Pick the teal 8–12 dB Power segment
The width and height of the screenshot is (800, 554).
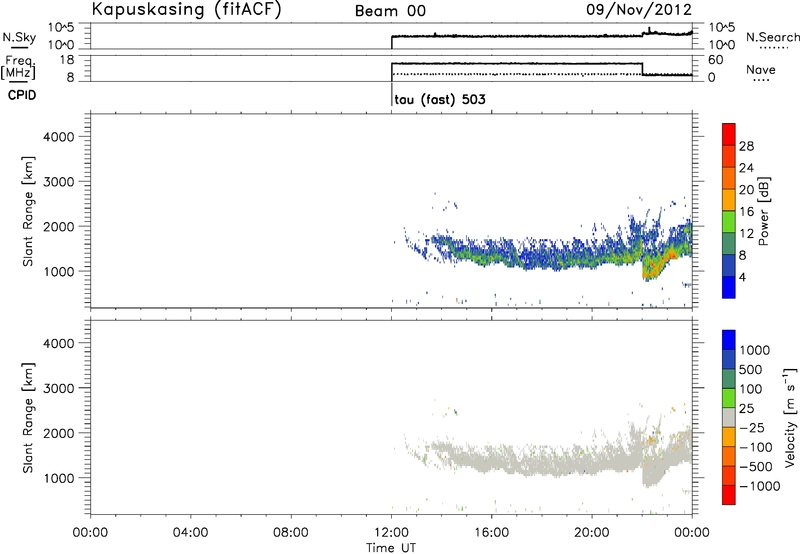(x=729, y=243)
